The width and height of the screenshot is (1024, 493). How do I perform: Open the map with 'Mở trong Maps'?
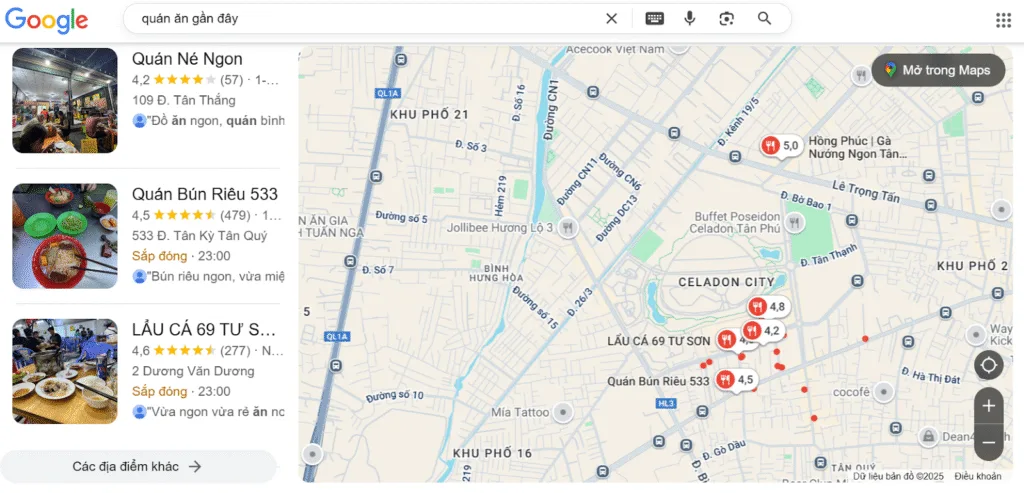(938, 71)
